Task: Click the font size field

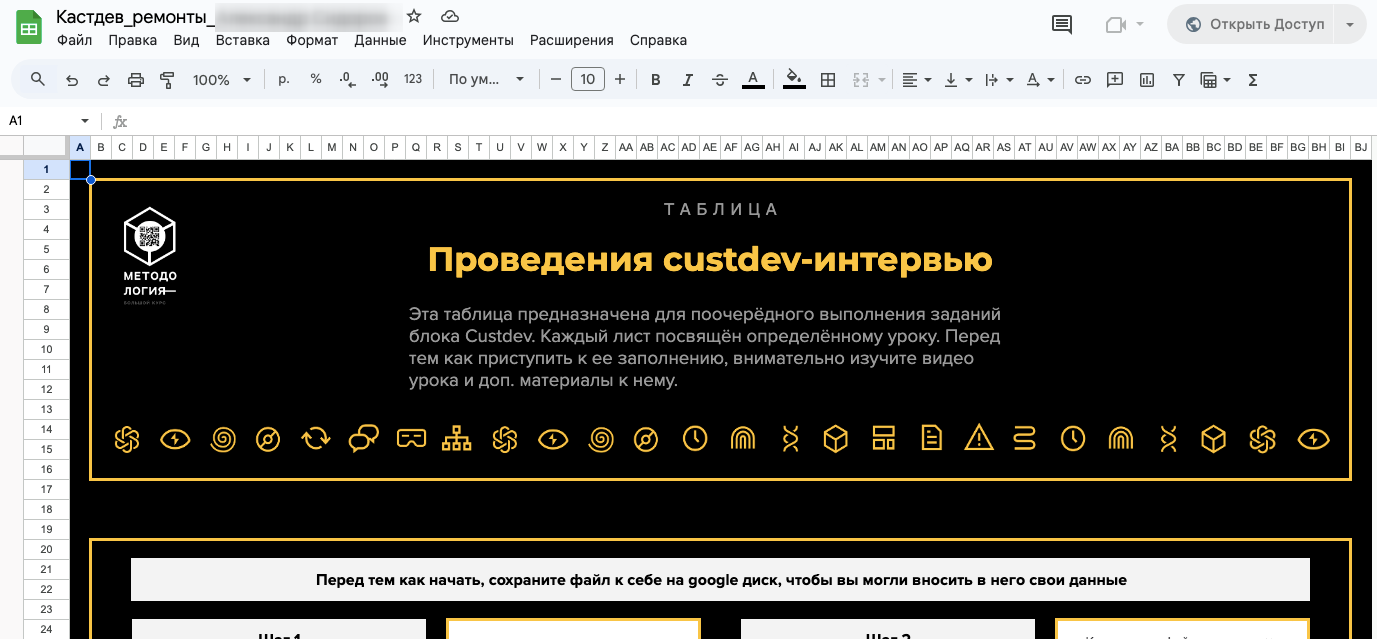Action: pos(588,80)
